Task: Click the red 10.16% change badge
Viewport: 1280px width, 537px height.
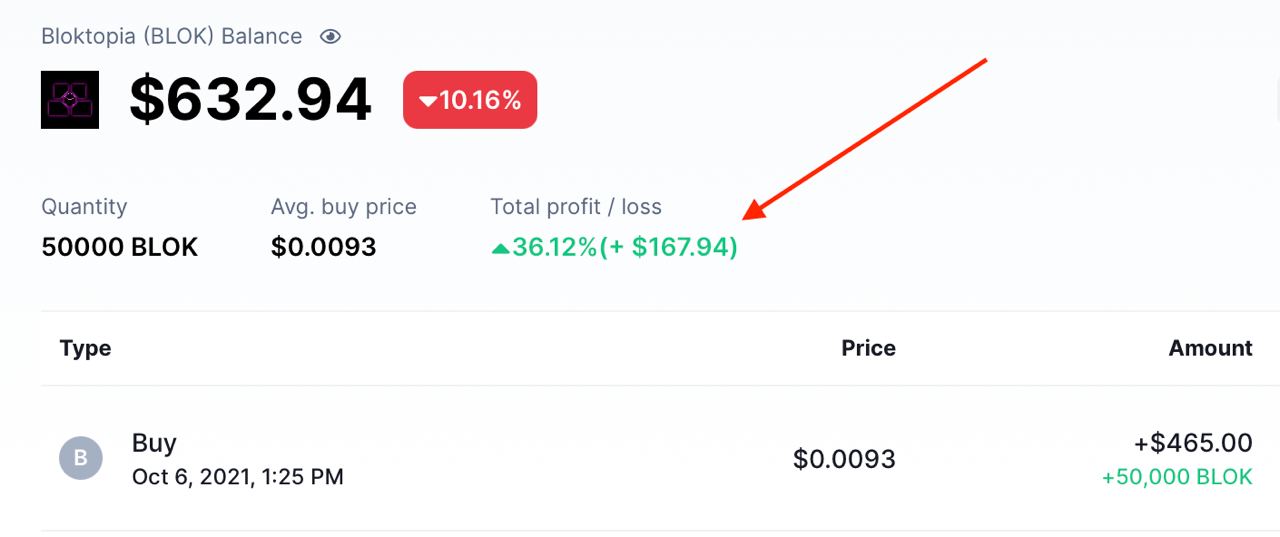Action: pyautogui.click(x=470, y=100)
